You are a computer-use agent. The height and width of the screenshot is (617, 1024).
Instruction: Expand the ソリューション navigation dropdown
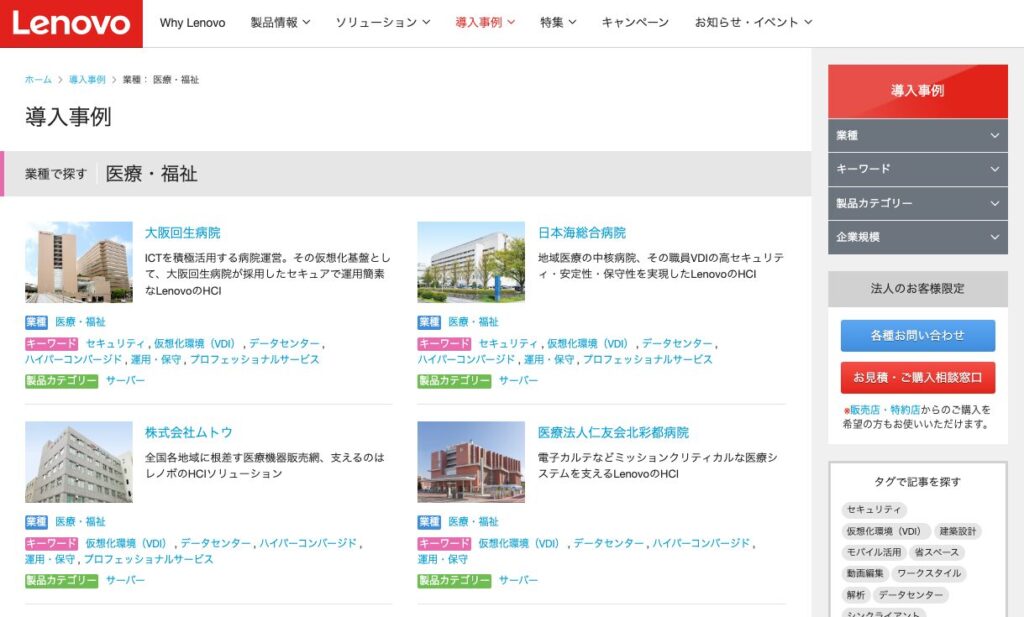tap(382, 23)
